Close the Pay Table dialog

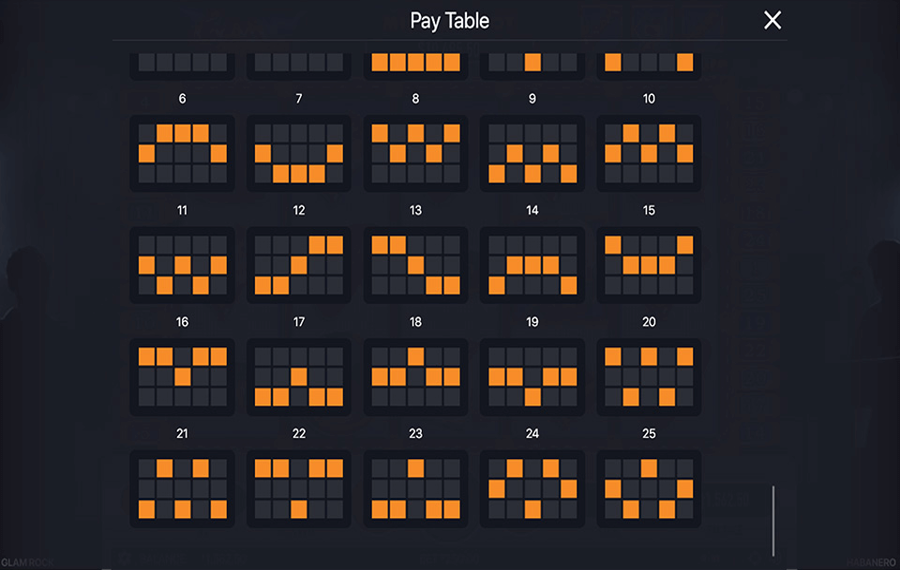click(772, 20)
